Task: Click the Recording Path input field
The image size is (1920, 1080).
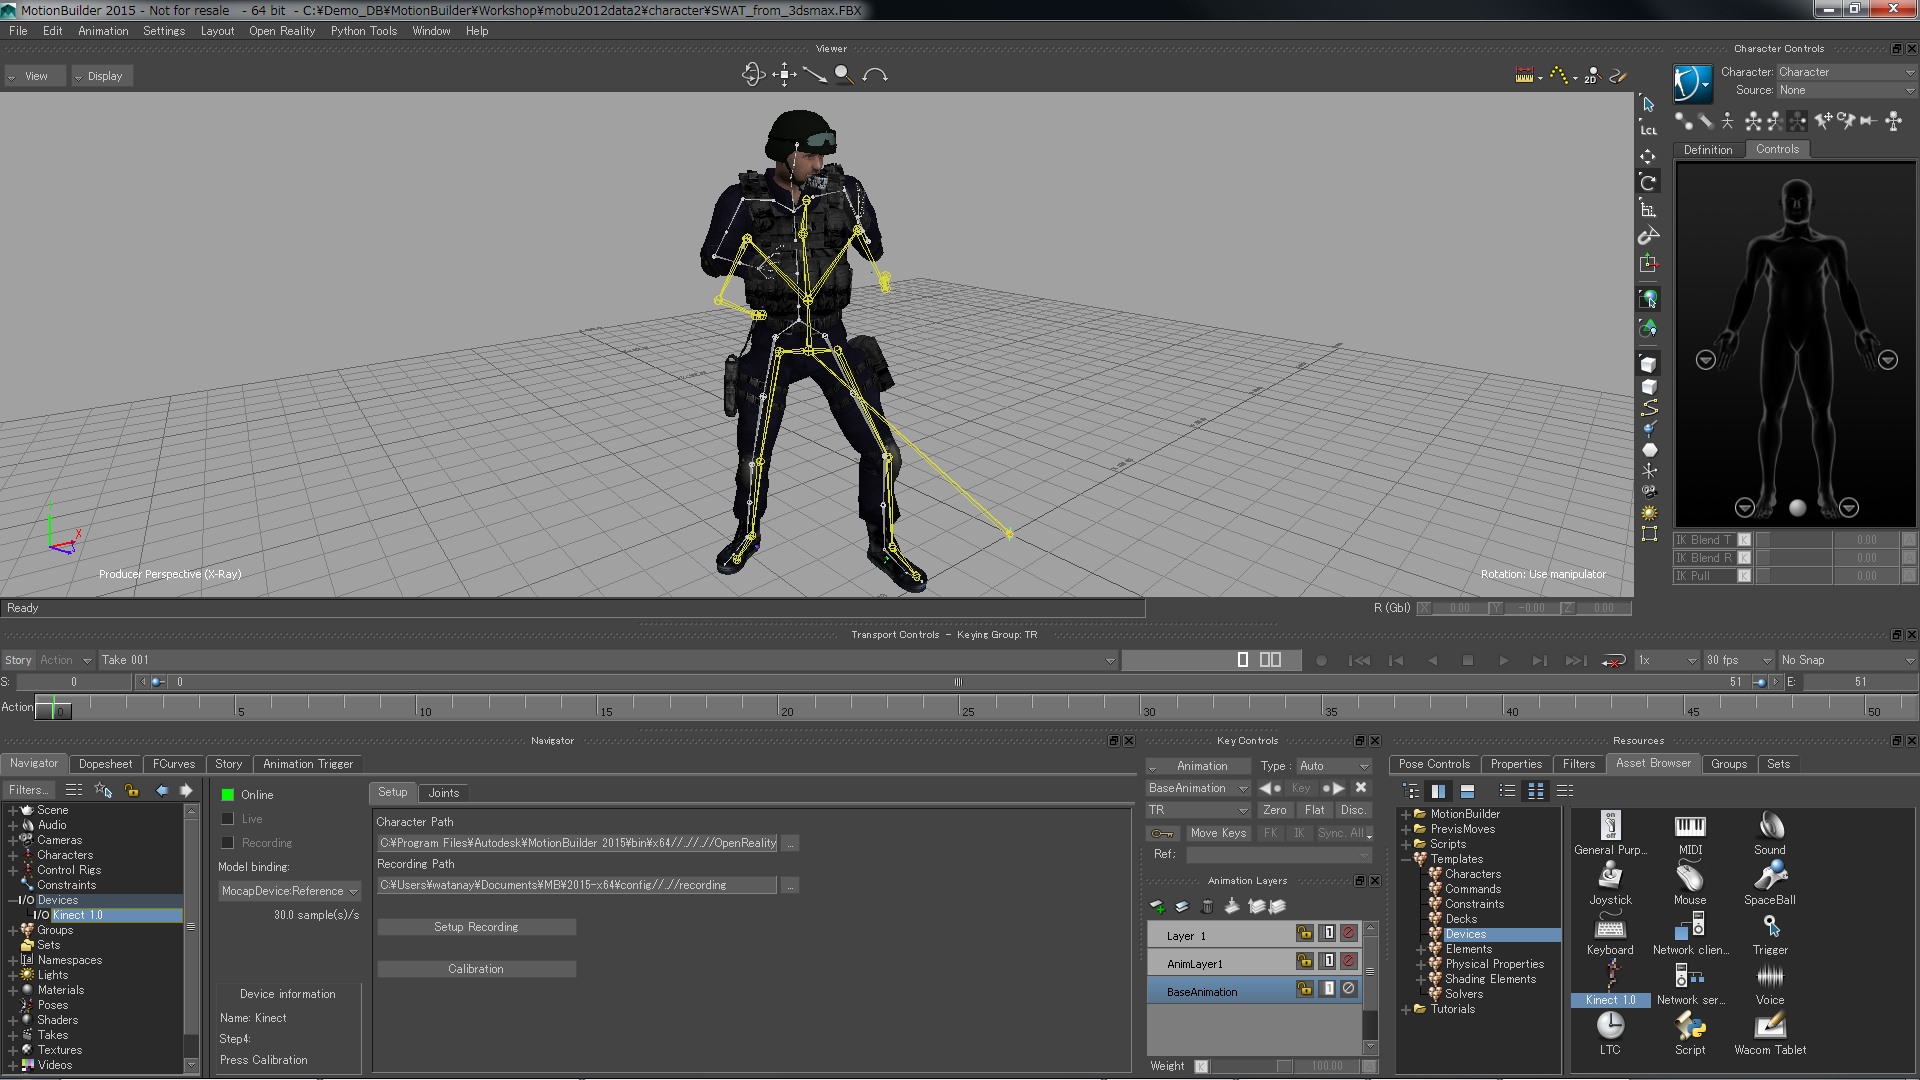Action: pos(576,885)
